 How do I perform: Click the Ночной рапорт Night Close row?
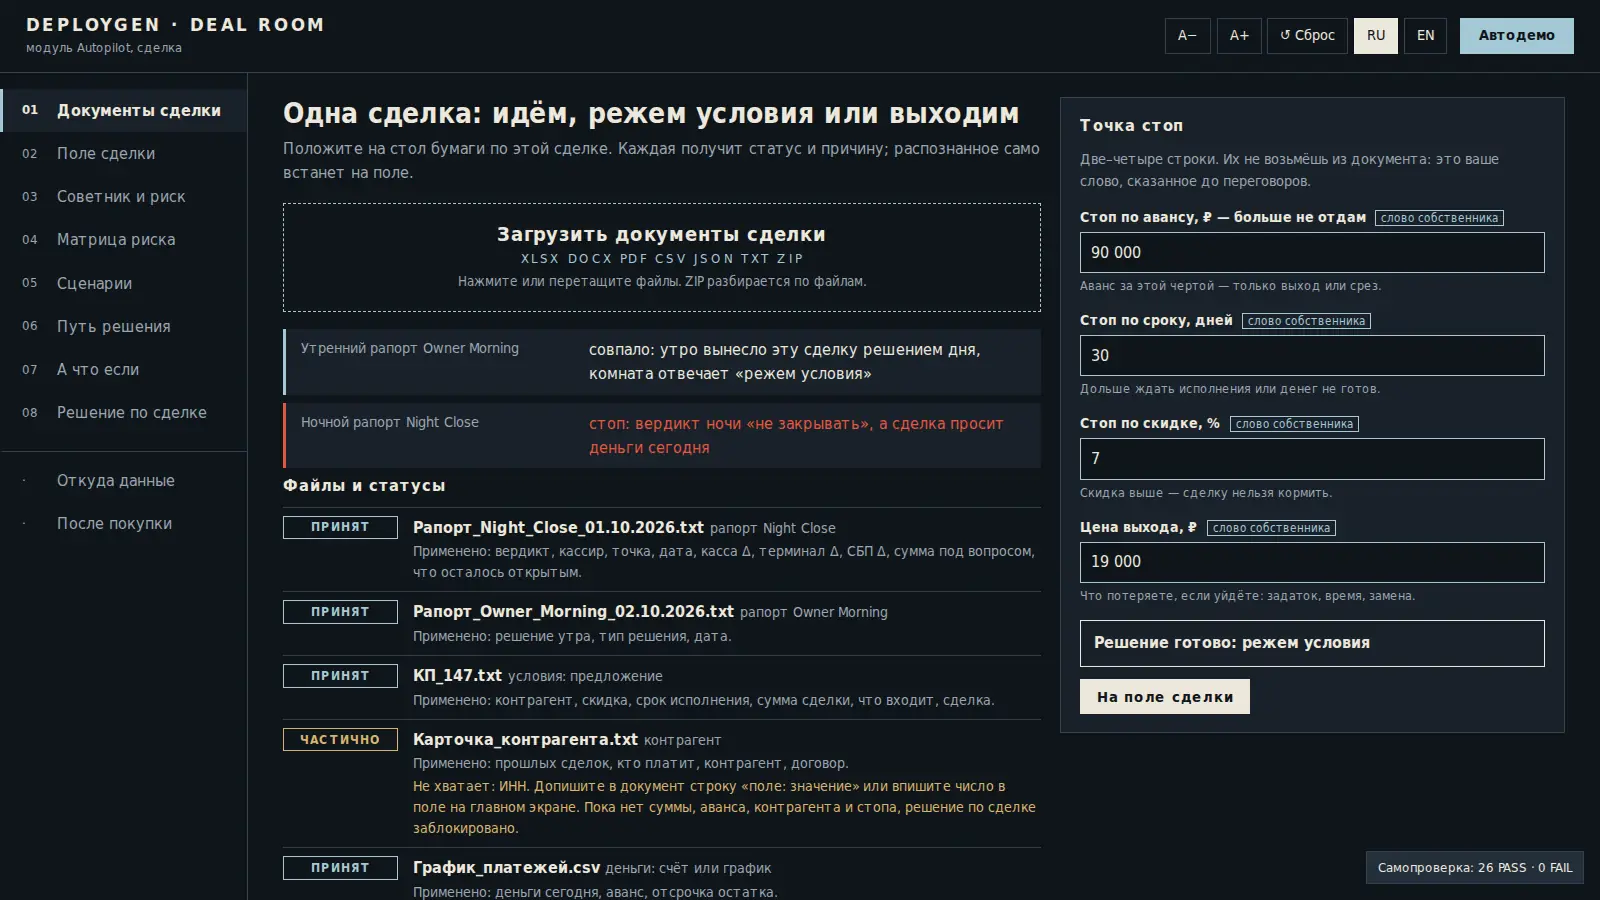tap(662, 436)
